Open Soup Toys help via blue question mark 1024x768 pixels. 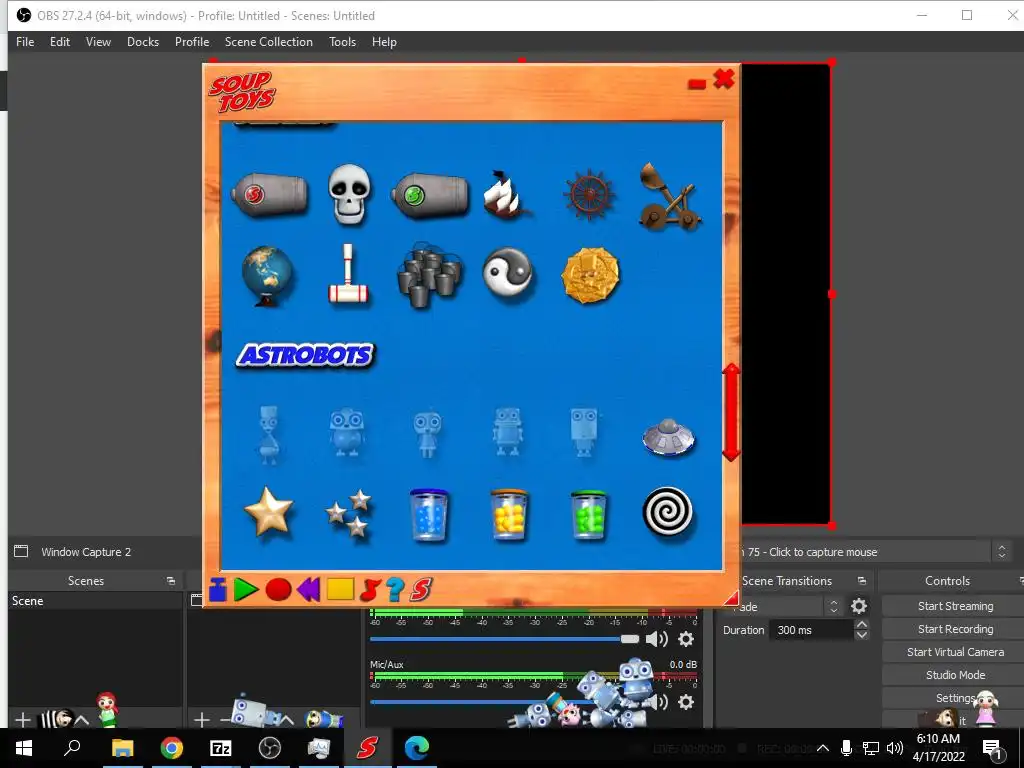(394, 590)
